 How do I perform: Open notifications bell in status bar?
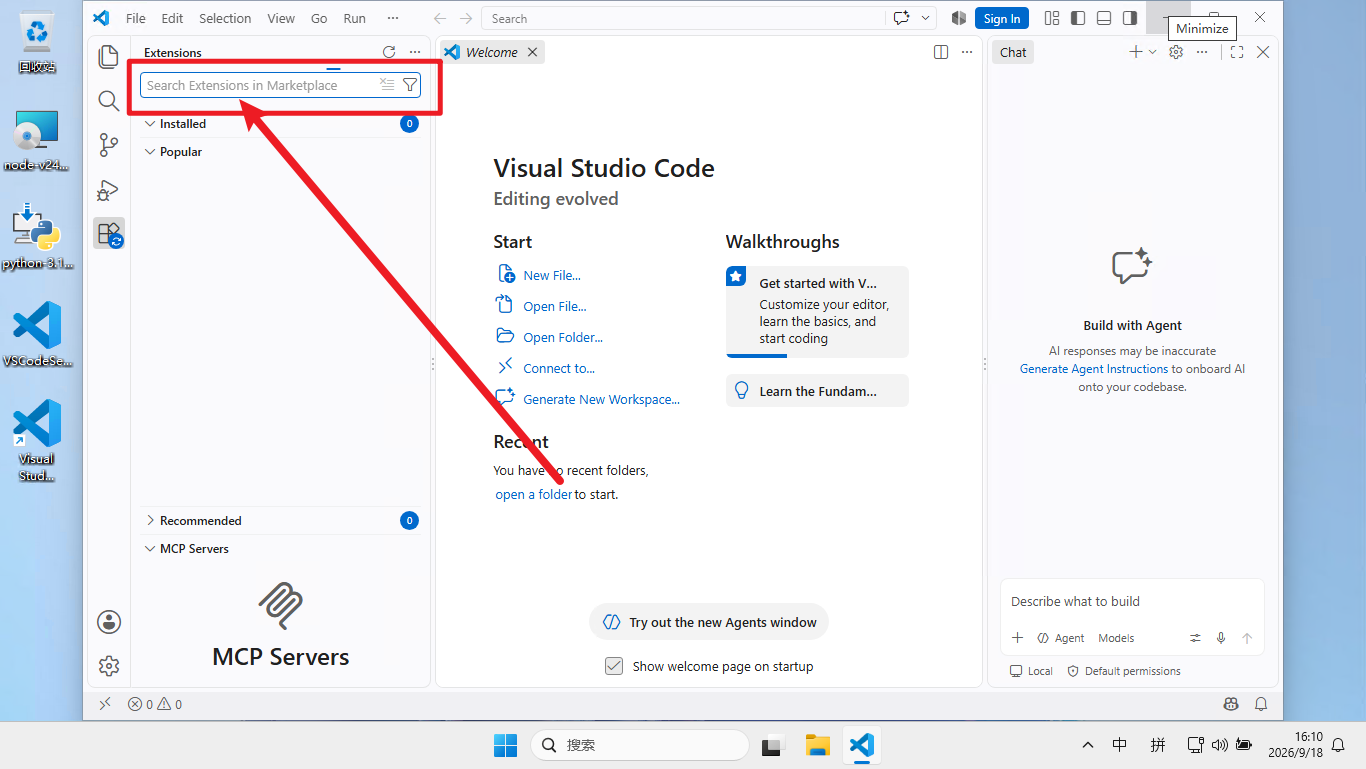tap(1261, 704)
